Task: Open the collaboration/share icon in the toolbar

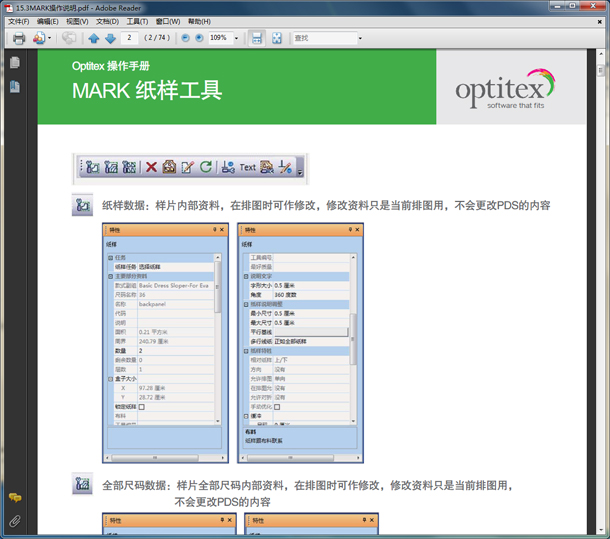Action: tap(39, 38)
